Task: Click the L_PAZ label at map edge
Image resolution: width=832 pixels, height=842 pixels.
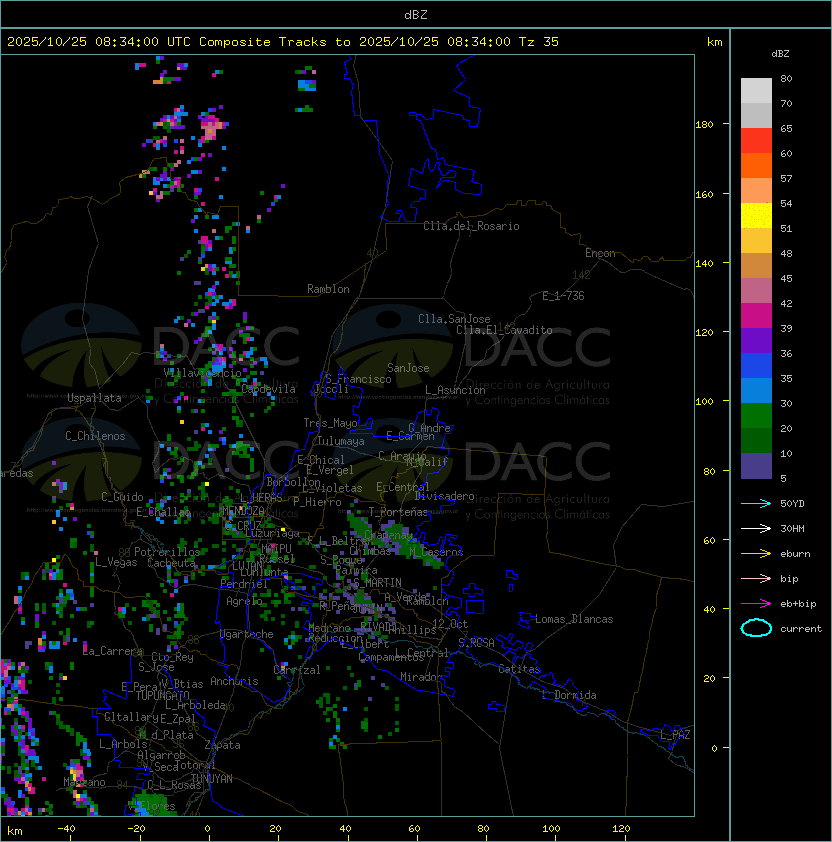Action: click(675, 735)
